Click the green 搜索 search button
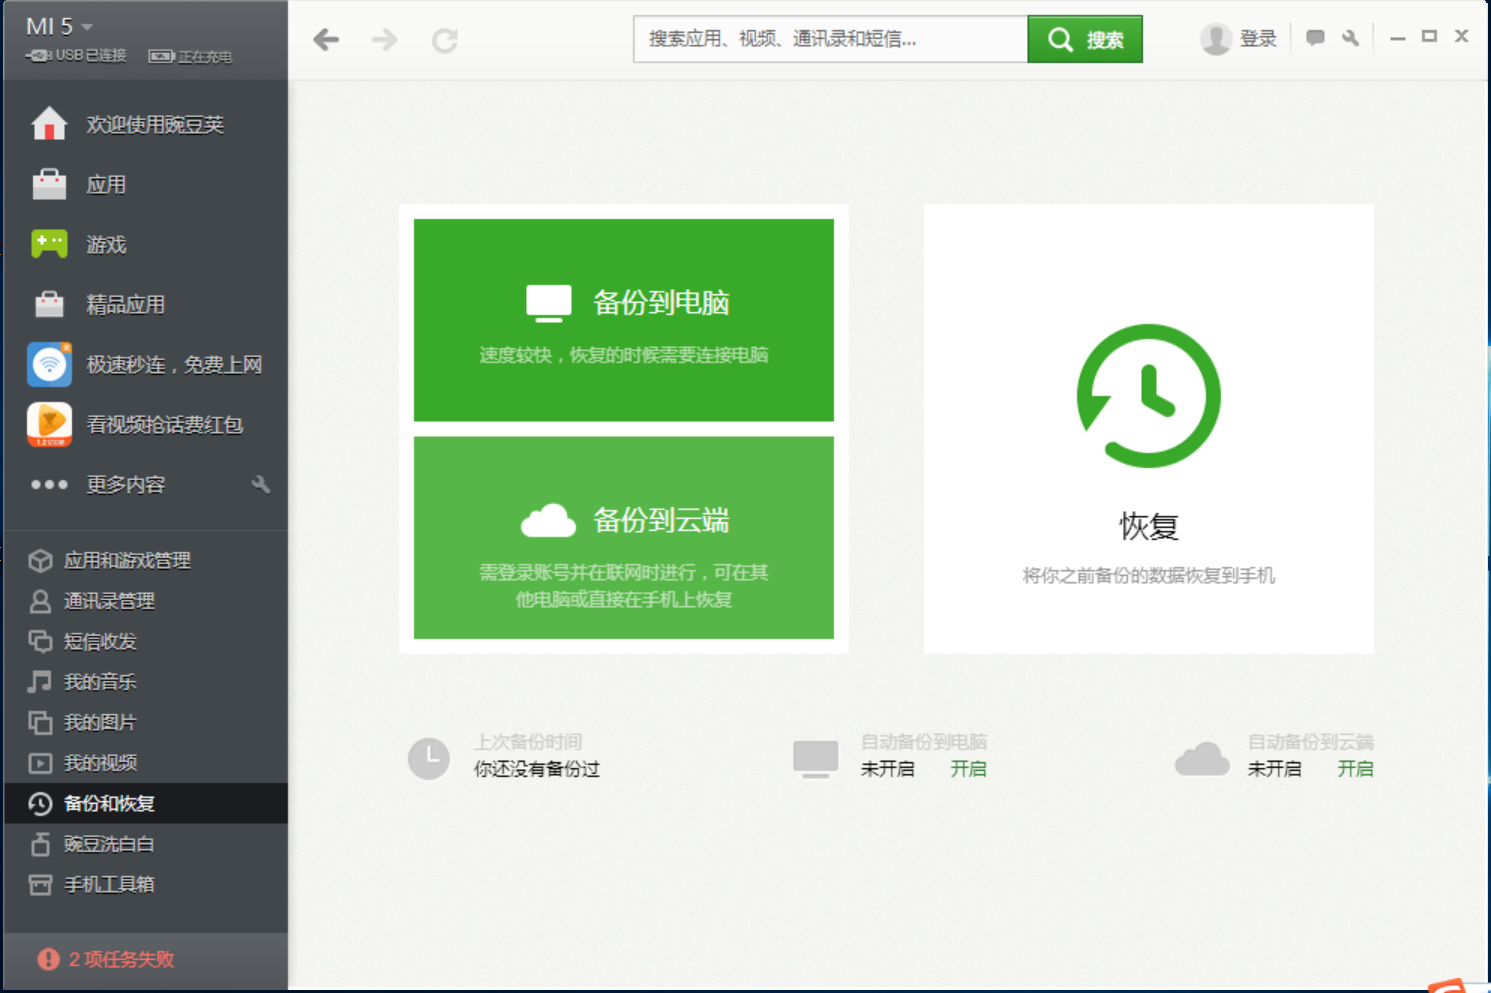Screen dimensions: 1491x993 [1085, 39]
